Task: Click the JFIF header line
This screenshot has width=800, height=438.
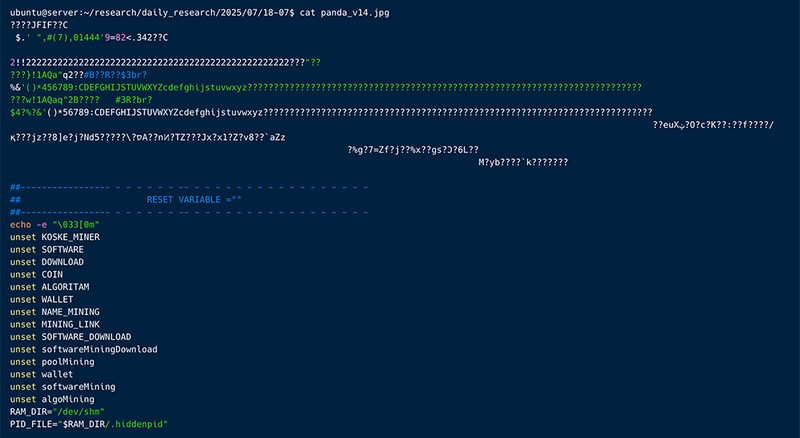Action: [38, 24]
